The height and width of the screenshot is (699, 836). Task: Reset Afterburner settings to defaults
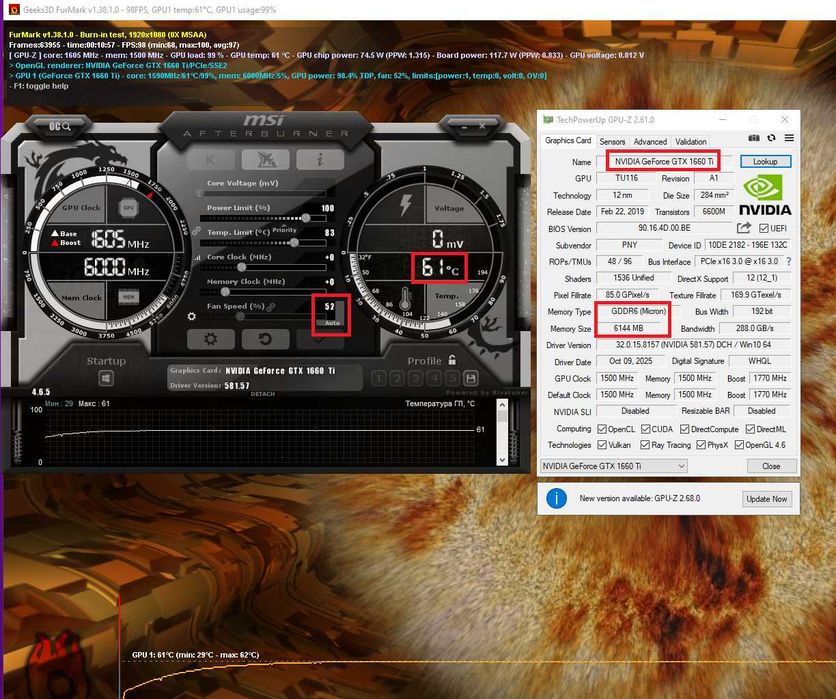click(266, 339)
